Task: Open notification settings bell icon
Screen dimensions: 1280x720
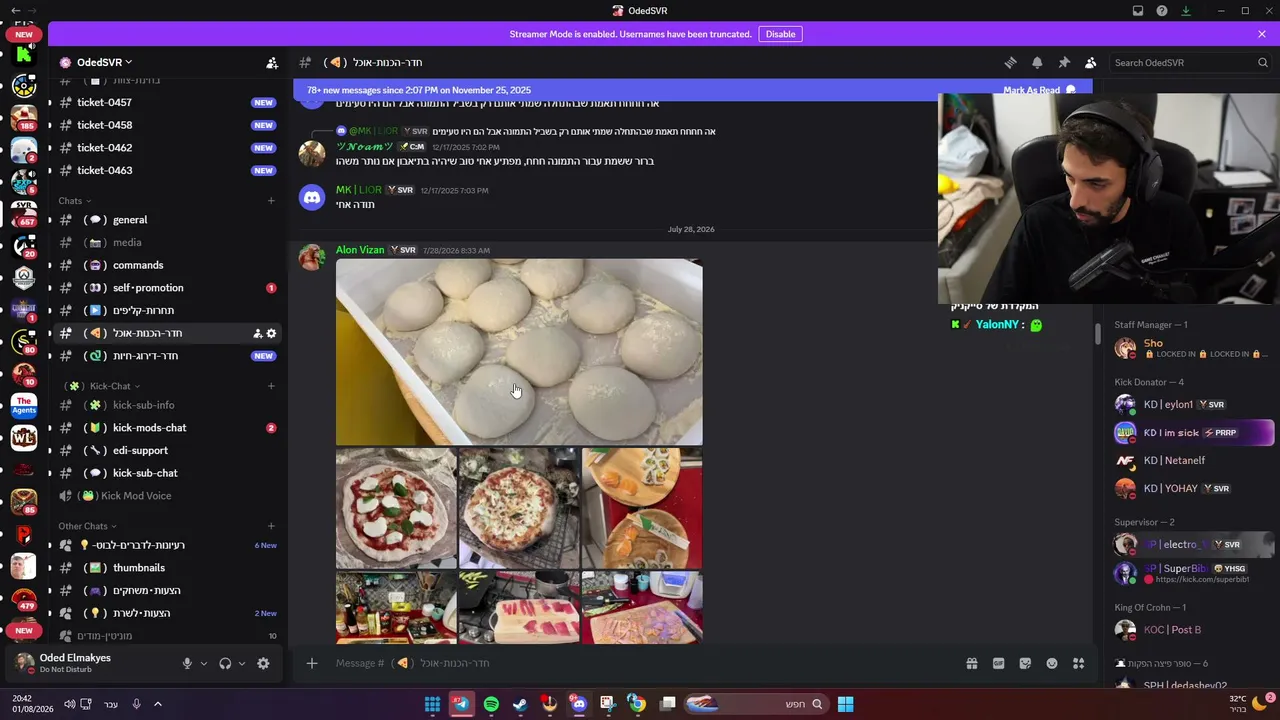Action: [1037, 62]
